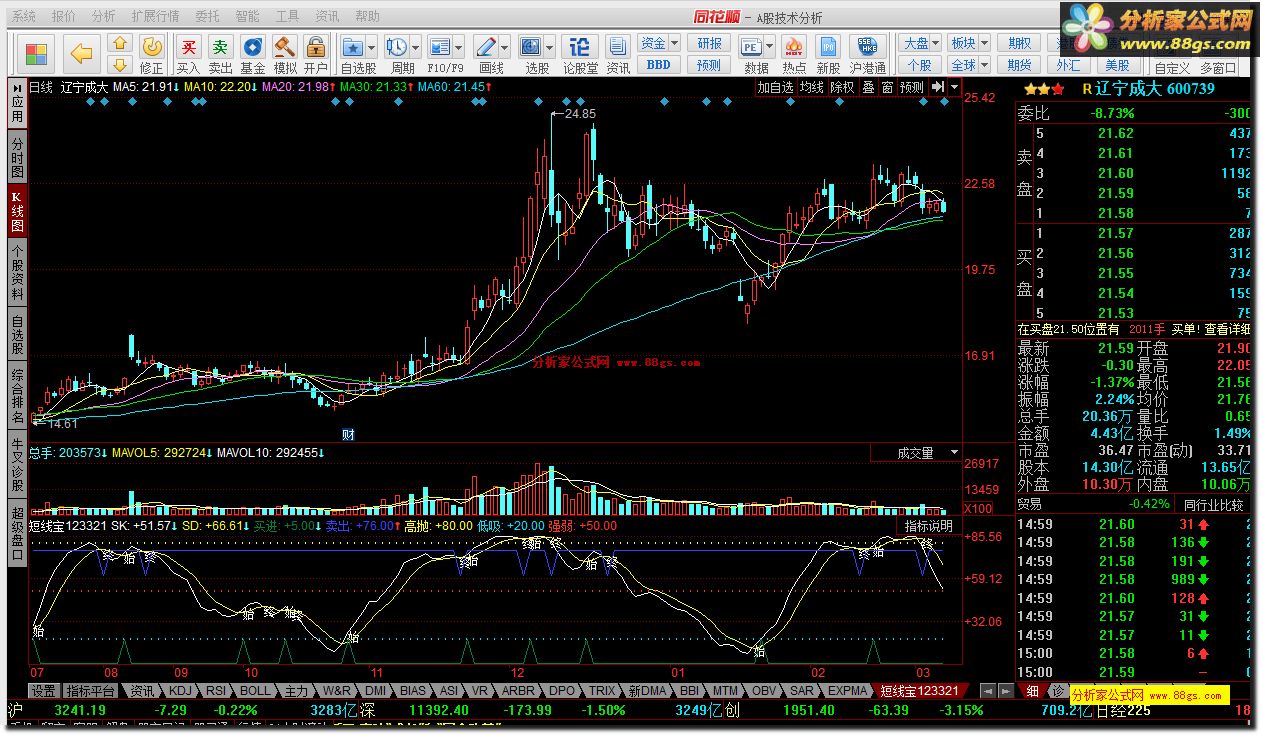The image size is (1262, 735).
Task: Expand the 周期 period dropdown arrow
Action: [415, 47]
